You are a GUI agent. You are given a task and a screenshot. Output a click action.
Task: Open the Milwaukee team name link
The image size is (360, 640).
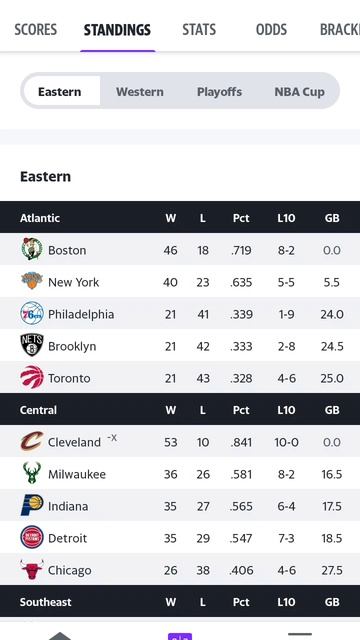click(77, 474)
